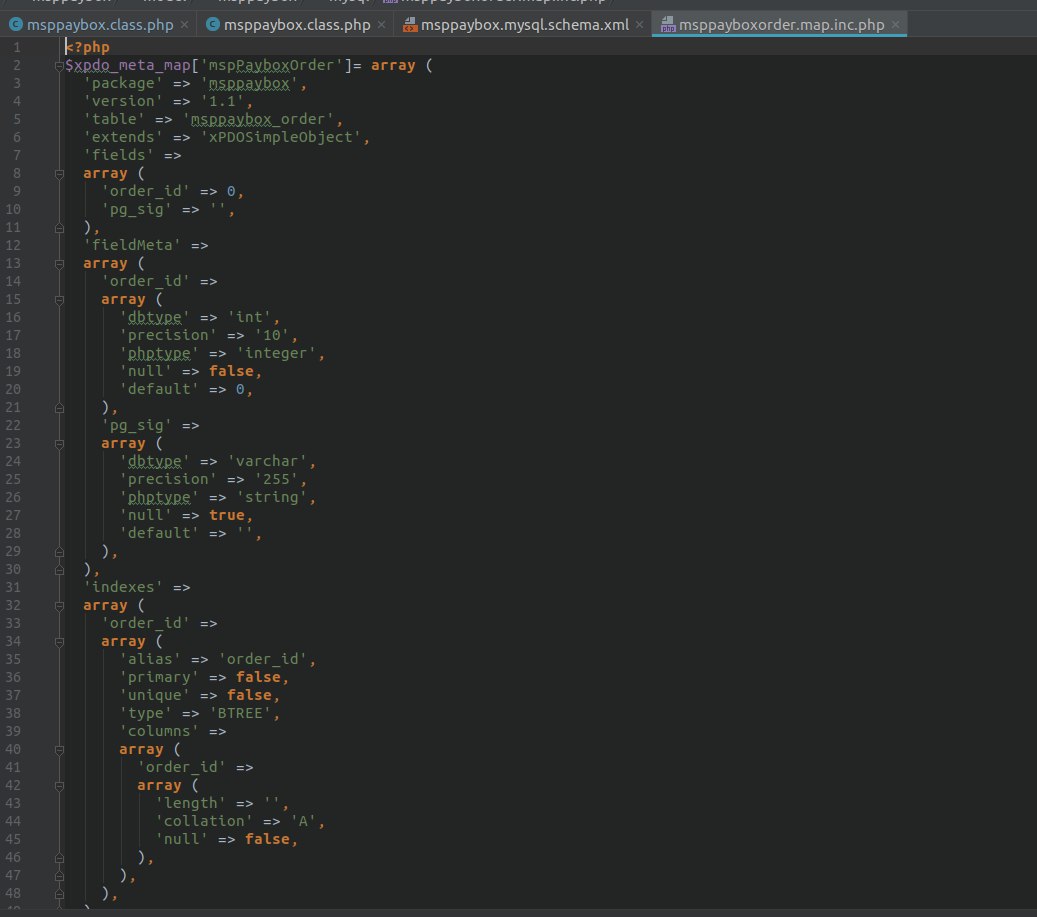
Task: Click the 'fieldMeta' key on line 12
Action: tap(132, 245)
